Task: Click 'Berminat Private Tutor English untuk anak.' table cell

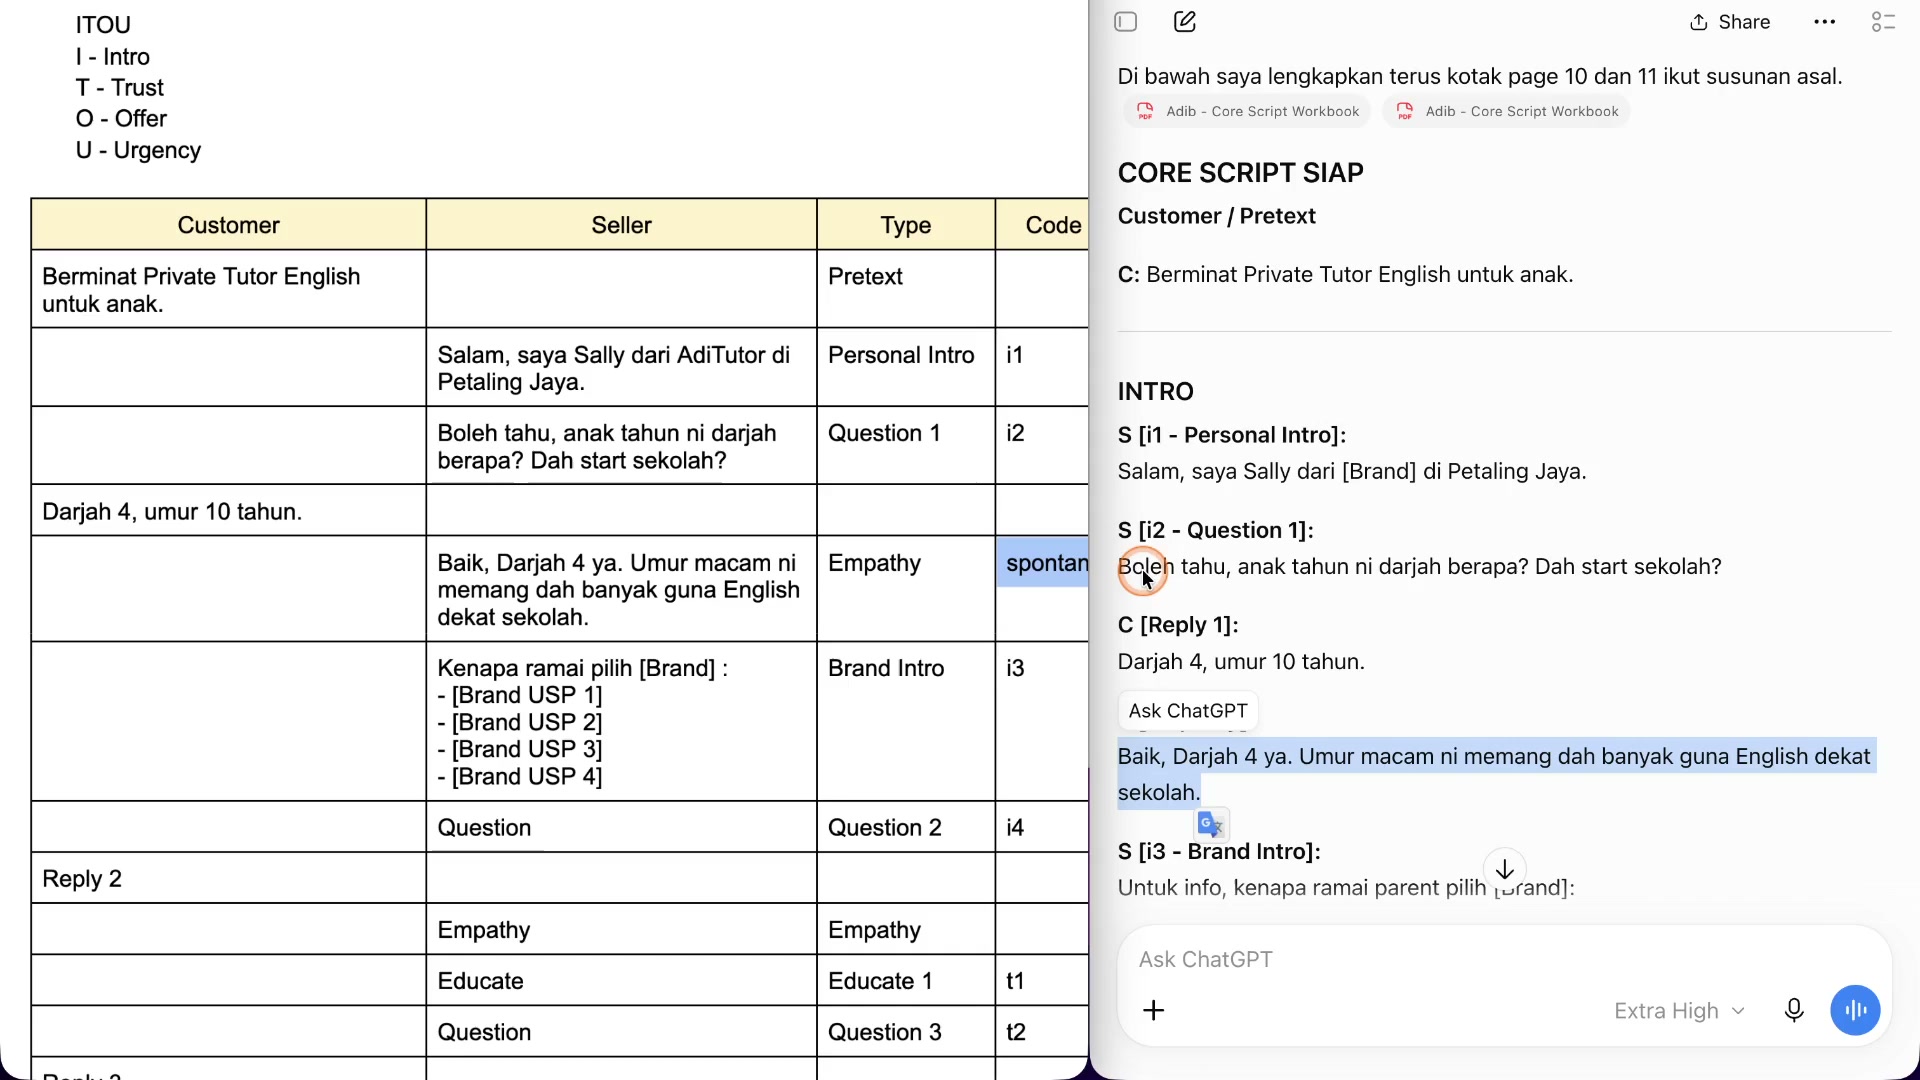Action: [228, 289]
